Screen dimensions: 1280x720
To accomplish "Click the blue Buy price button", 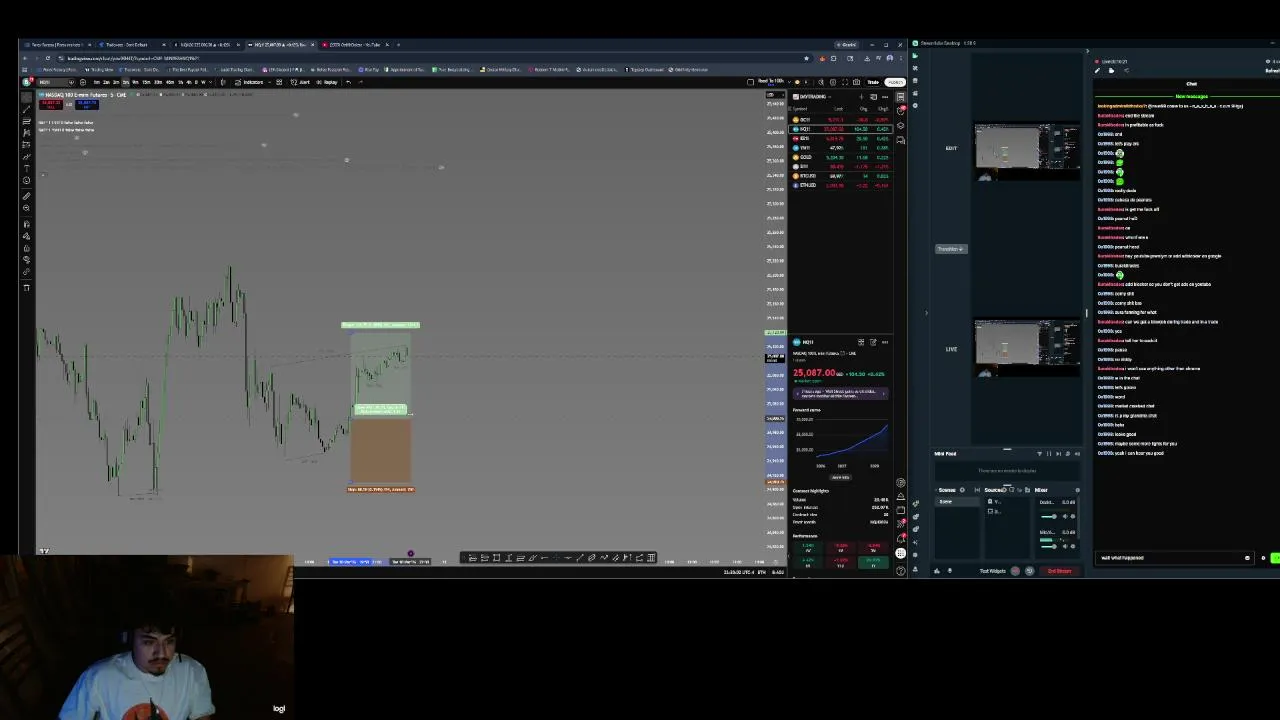I will click(87, 104).
